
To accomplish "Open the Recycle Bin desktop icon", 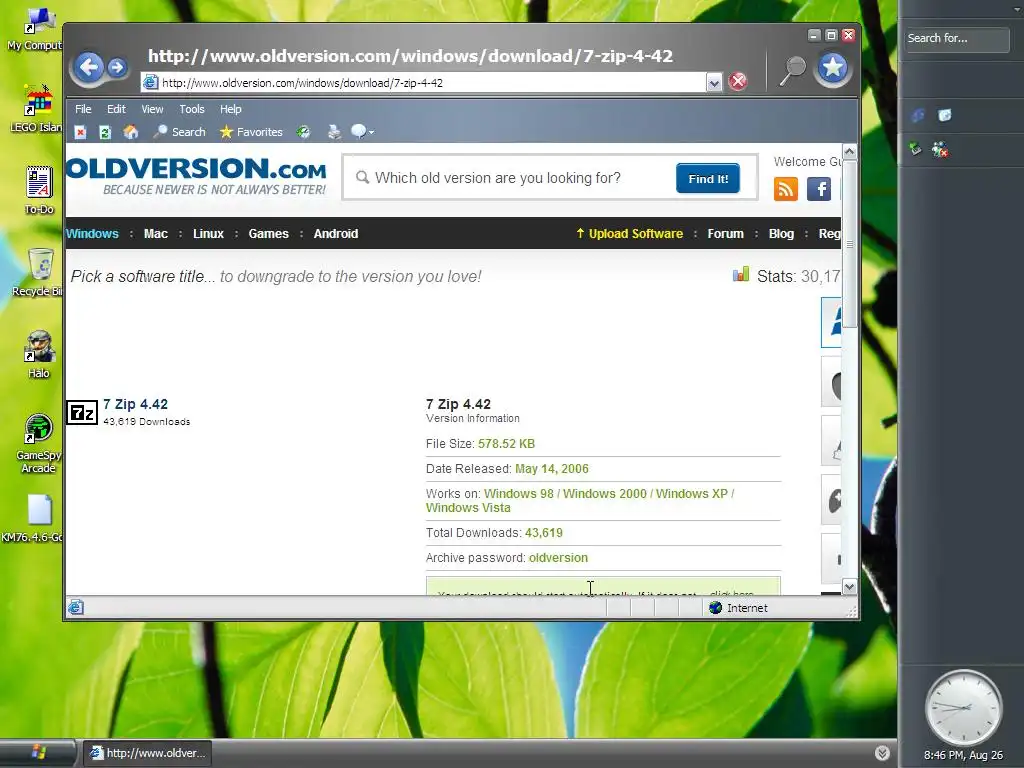I will (x=39, y=272).
